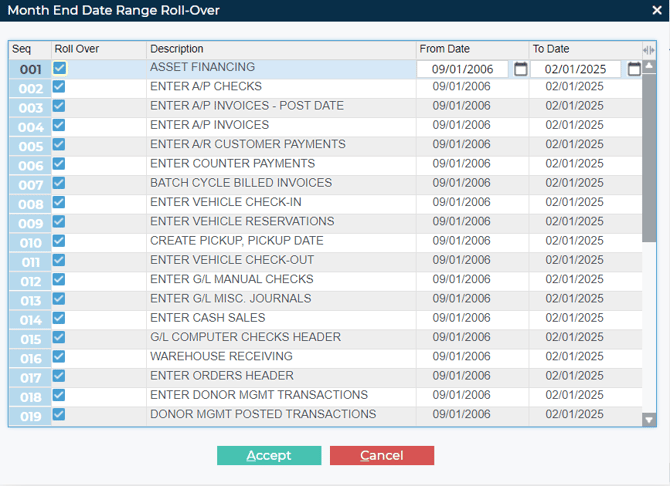Click the Roll Over column header
This screenshot has height=486, width=670.
pyautogui.click(x=98, y=49)
